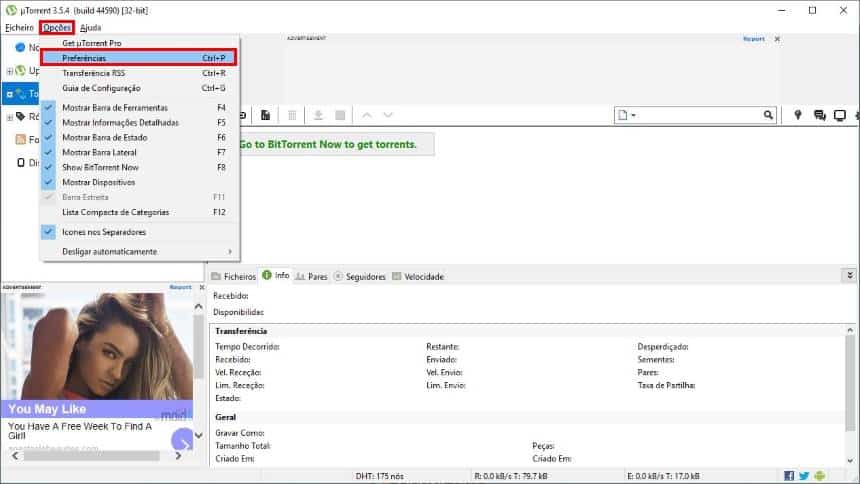Click the Facebook icon in status bar
Screen dimensions: 860x484
click(x=789, y=476)
